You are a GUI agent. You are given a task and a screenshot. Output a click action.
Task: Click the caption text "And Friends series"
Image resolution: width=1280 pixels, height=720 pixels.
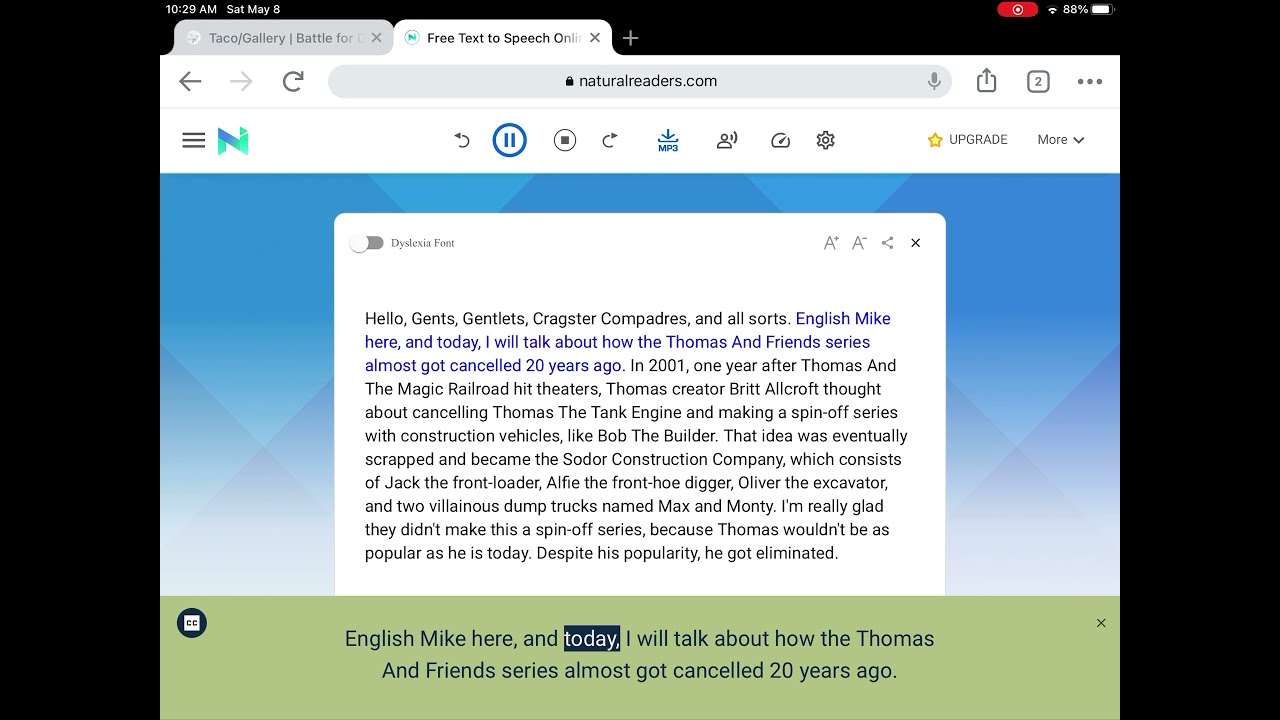click(470, 670)
